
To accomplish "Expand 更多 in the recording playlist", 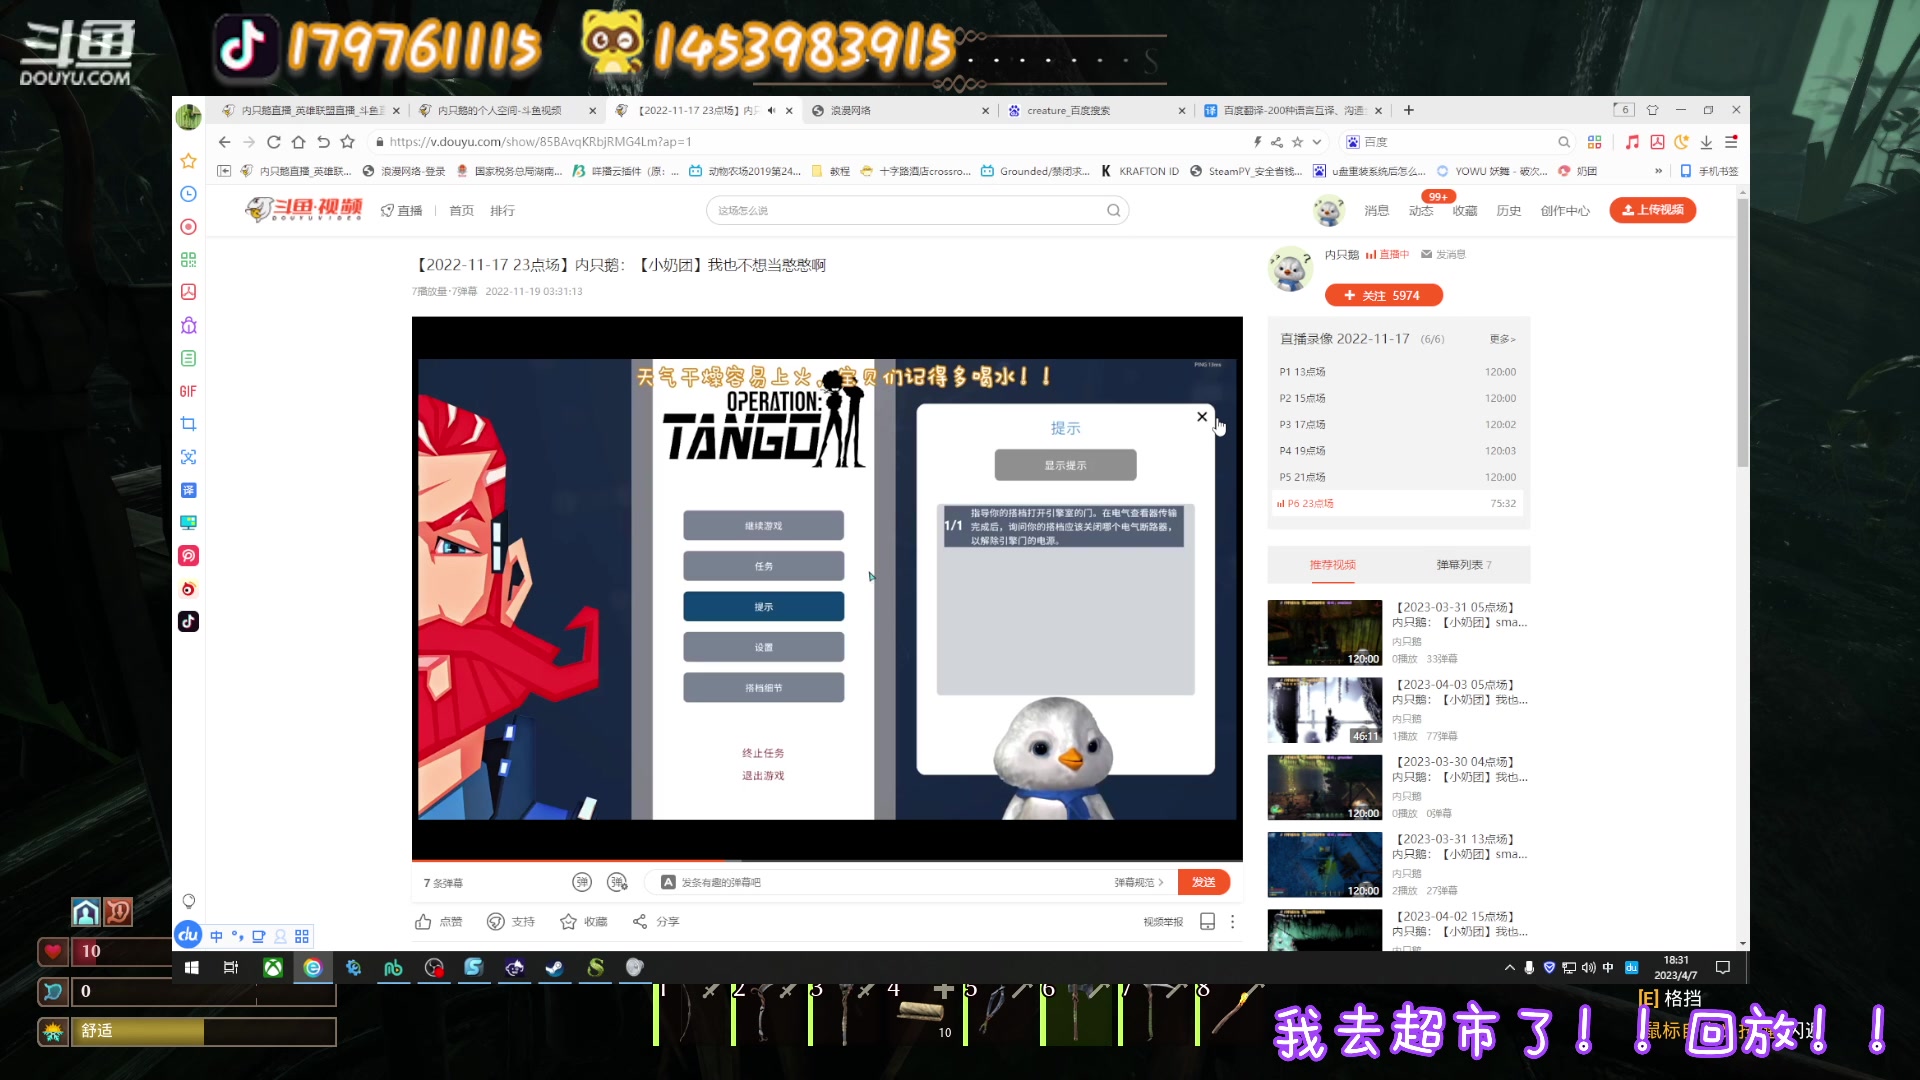I will pos(1502,339).
